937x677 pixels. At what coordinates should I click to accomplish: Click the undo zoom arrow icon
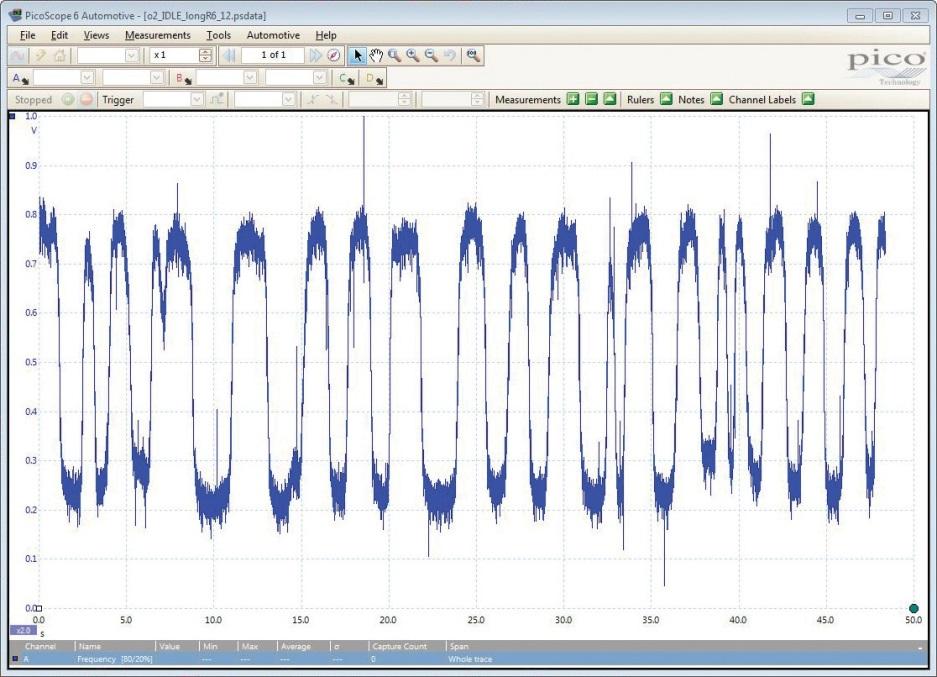click(x=449, y=56)
